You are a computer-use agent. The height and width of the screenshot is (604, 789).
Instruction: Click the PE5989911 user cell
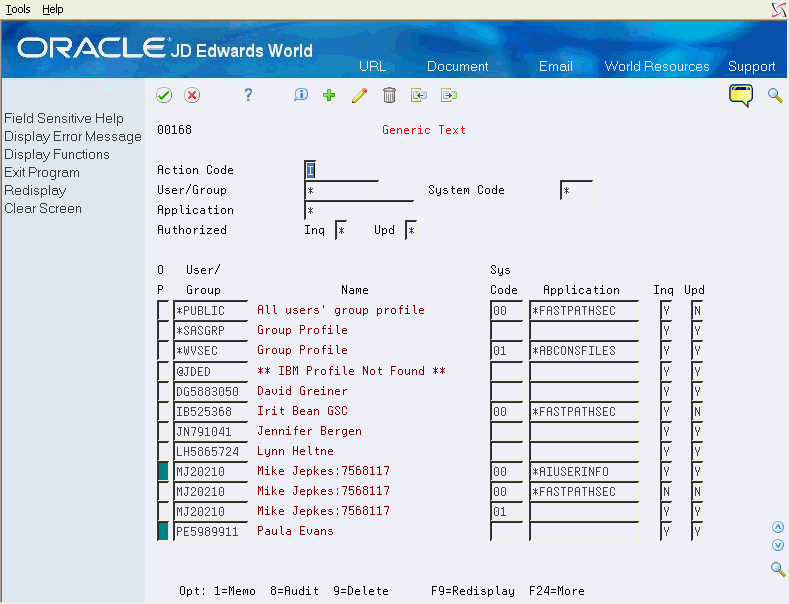point(211,532)
